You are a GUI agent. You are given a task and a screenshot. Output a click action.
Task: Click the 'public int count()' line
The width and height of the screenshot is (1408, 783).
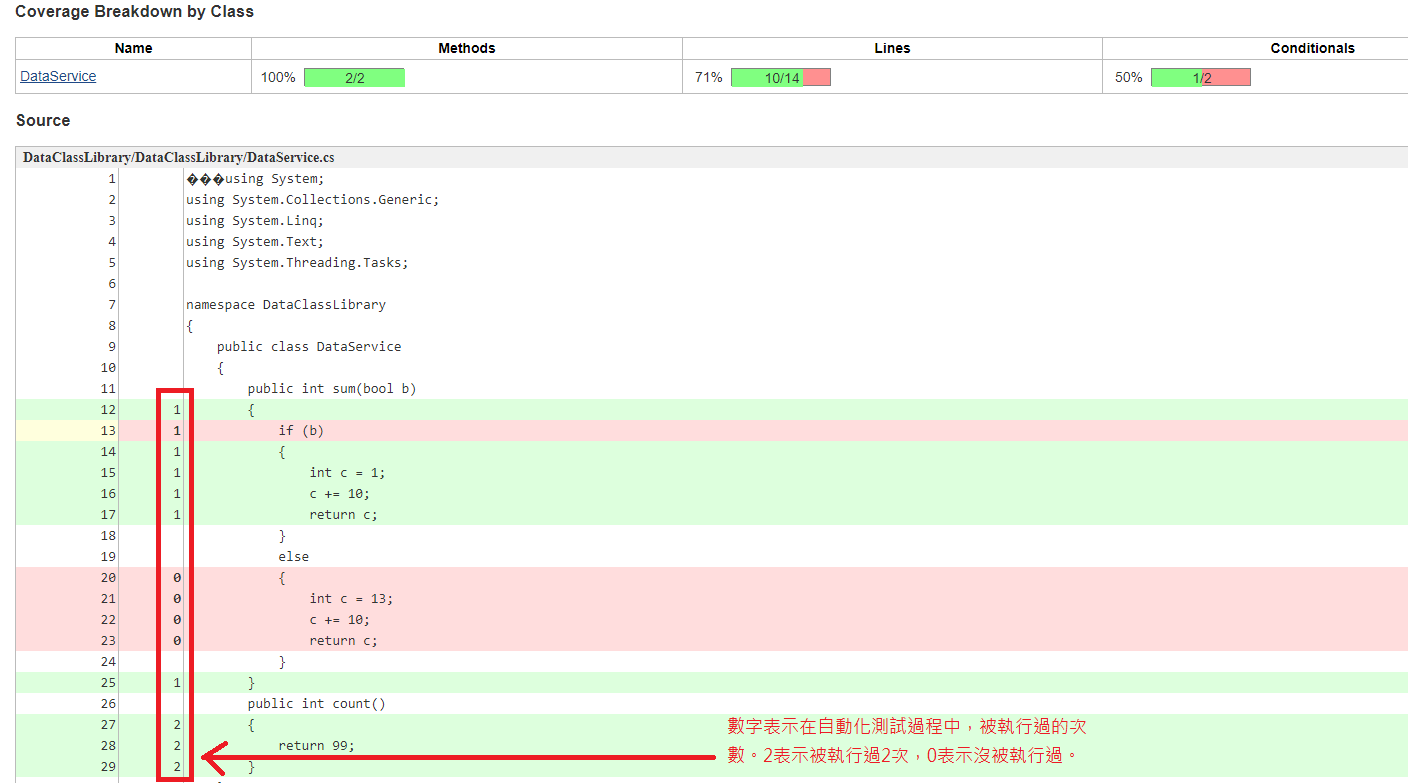(316, 704)
